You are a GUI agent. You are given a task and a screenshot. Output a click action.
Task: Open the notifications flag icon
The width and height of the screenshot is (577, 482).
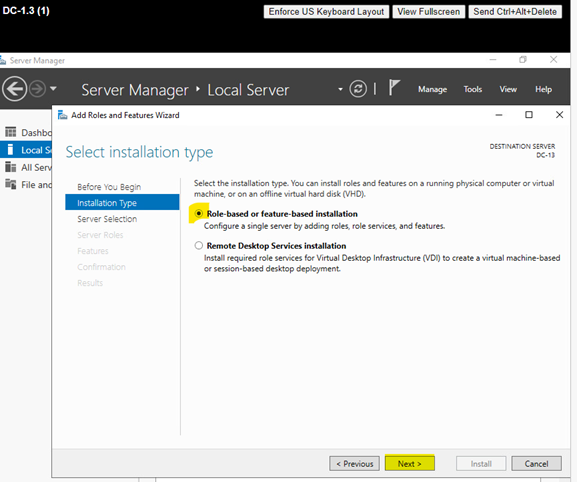pos(394,88)
